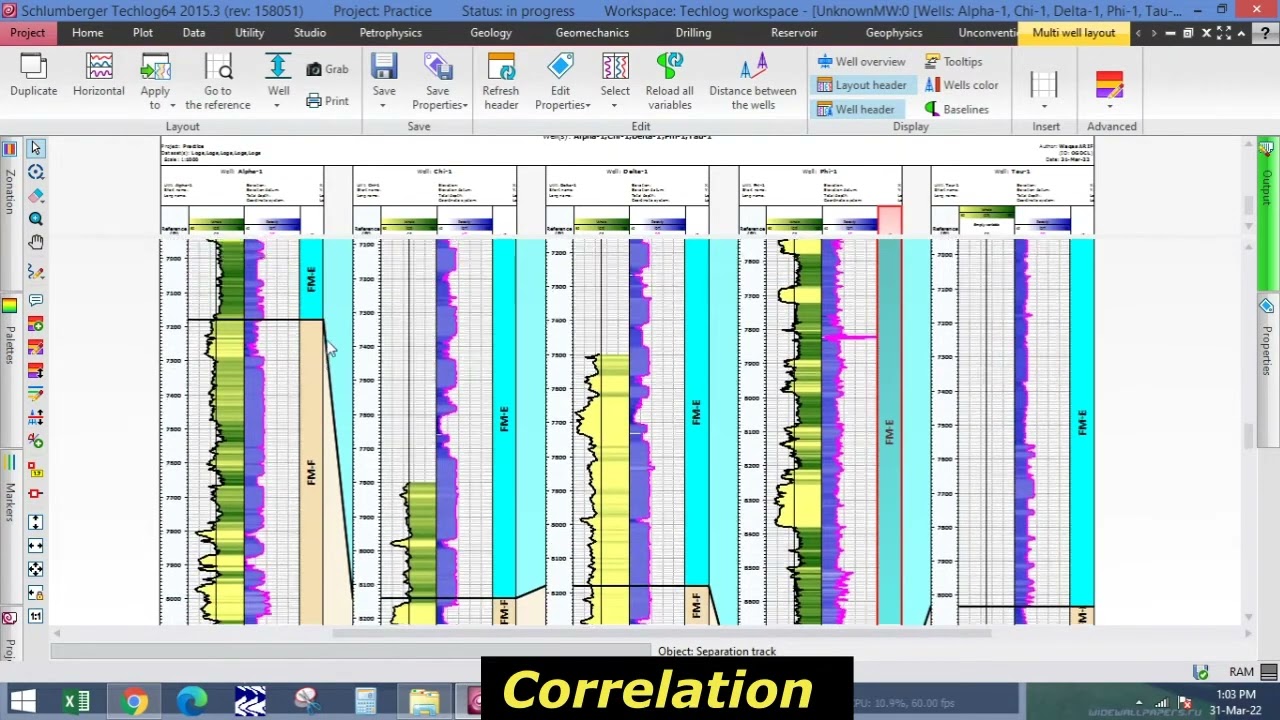Screen dimensions: 1280x720
Task: Click the Print button
Action: coord(327,101)
